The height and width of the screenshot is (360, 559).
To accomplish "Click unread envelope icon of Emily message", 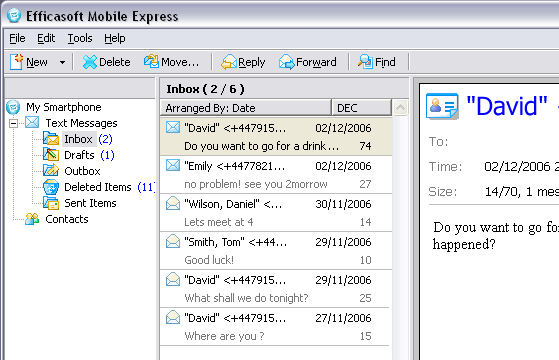I will [x=173, y=165].
